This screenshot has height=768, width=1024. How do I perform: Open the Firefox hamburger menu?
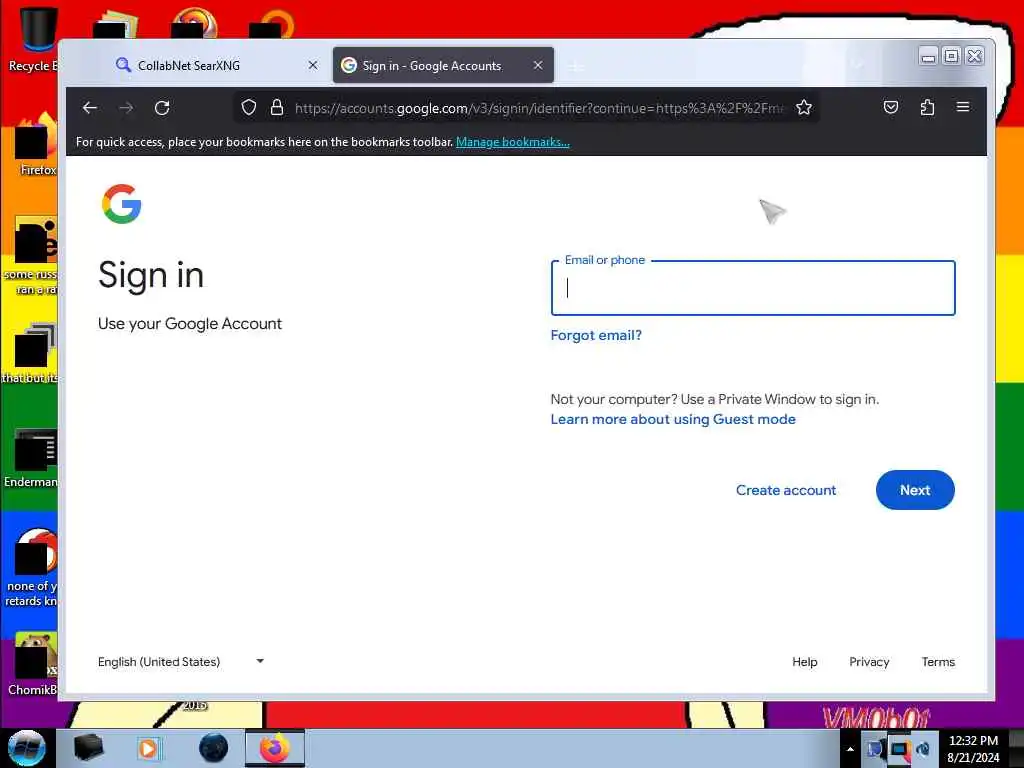[x=963, y=107]
